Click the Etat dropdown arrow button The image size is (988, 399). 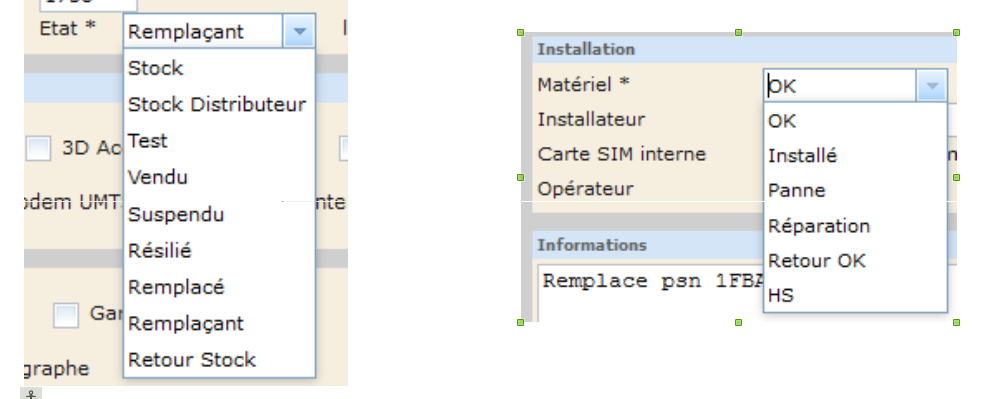pos(299,31)
